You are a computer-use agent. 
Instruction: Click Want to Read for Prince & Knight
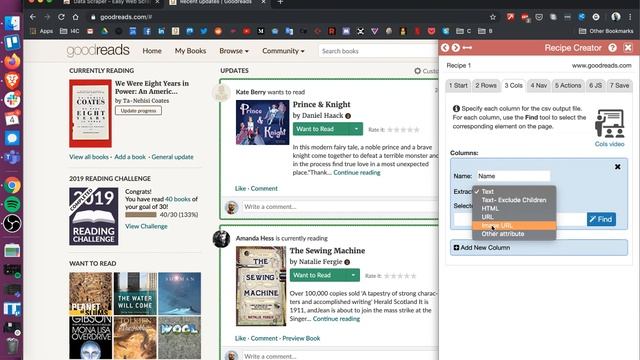click(x=321, y=129)
